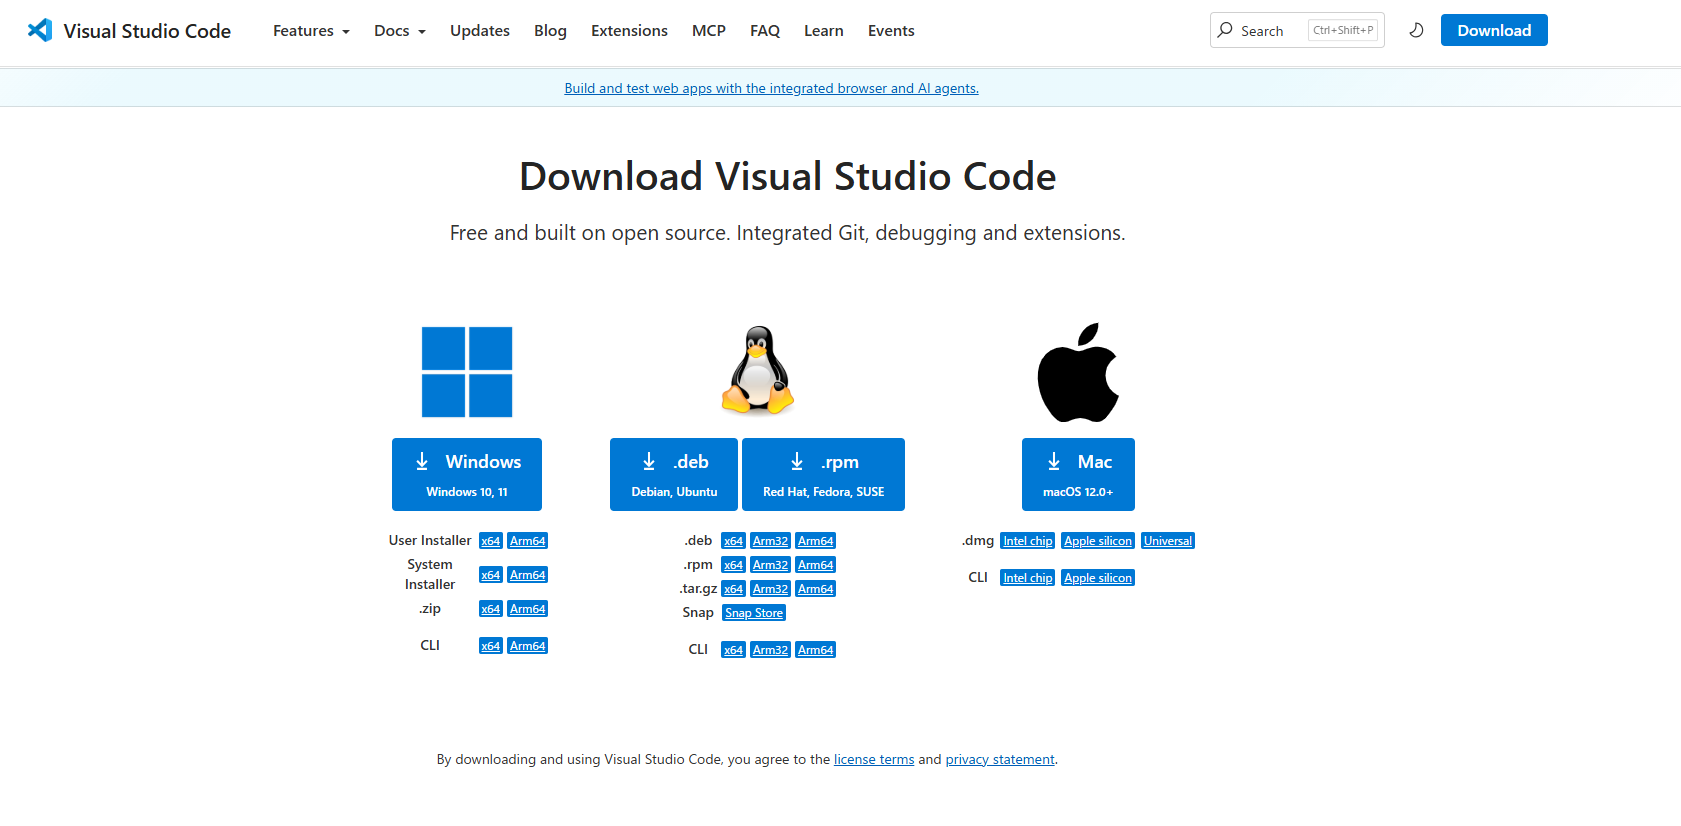The image size is (1681, 826).
Task: Go to the Extensions page
Action: coord(629,30)
